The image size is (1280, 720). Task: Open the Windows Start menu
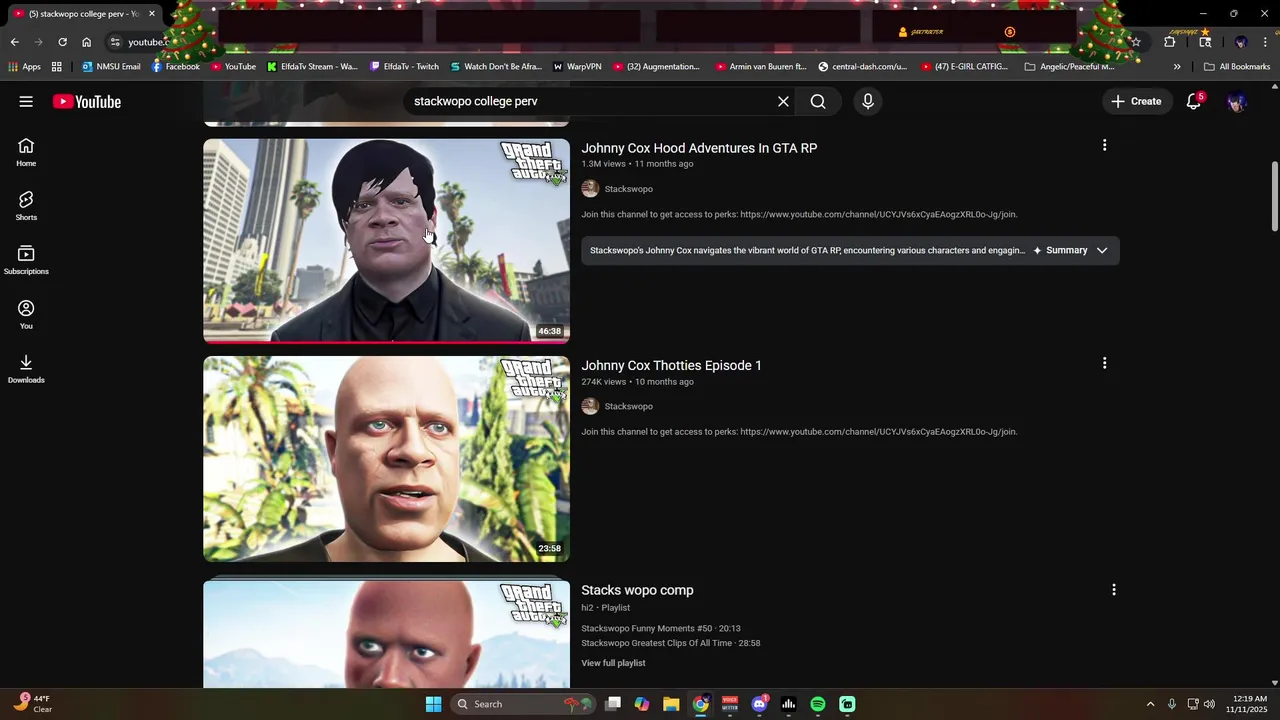pyautogui.click(x=433, y=704)
